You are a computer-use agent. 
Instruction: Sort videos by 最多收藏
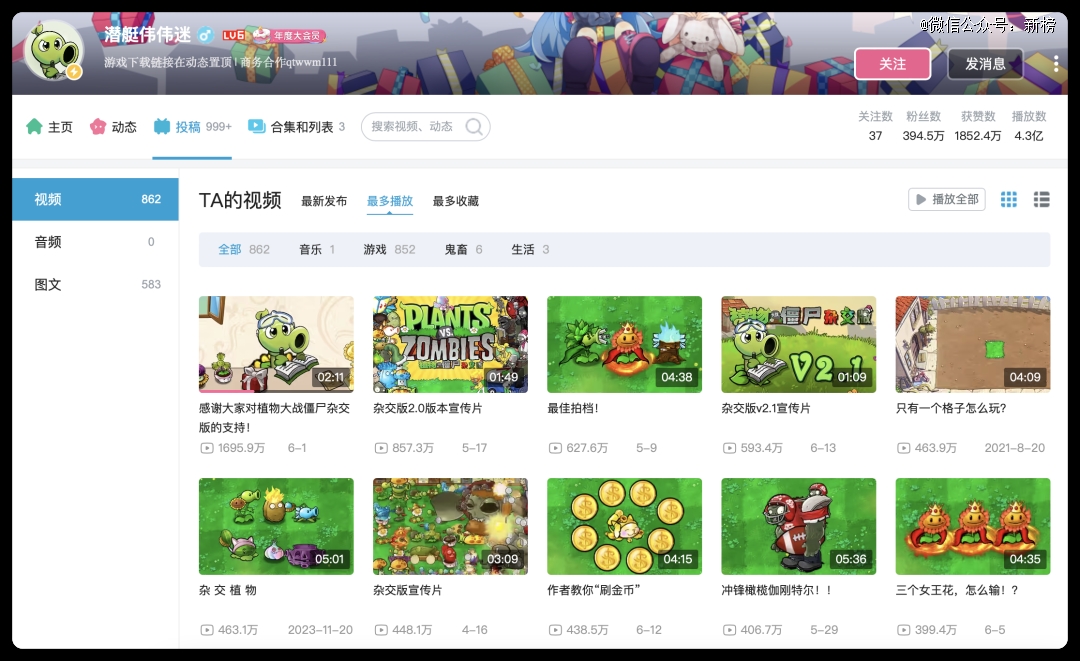[455, 201]
